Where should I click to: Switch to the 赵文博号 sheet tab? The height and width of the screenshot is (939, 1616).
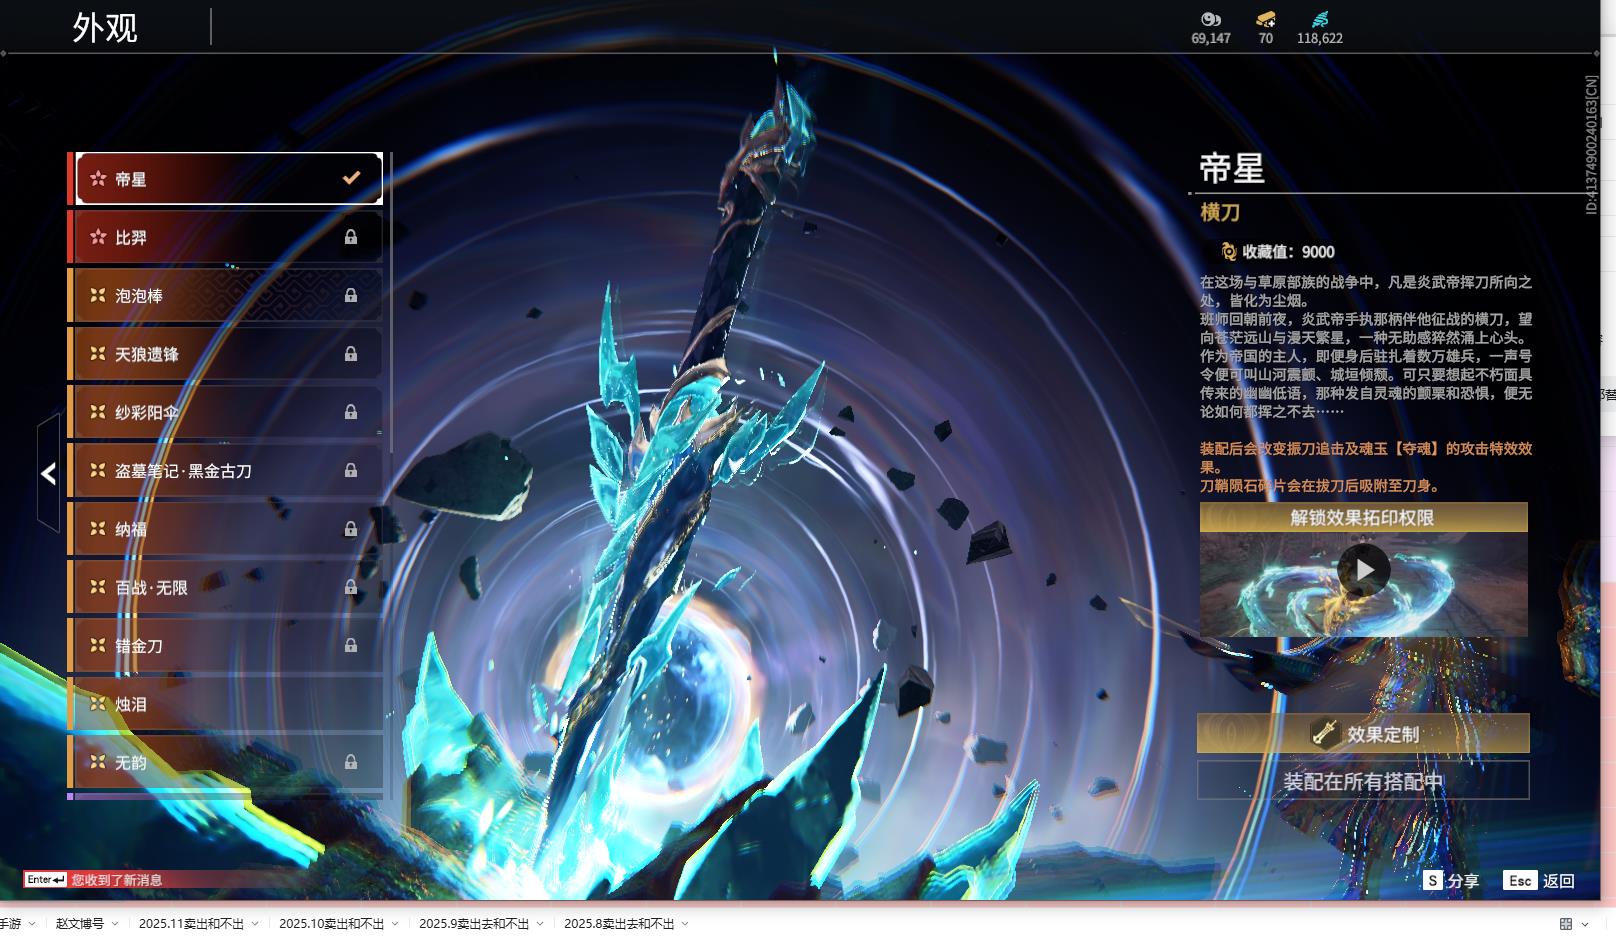[80, 924]
